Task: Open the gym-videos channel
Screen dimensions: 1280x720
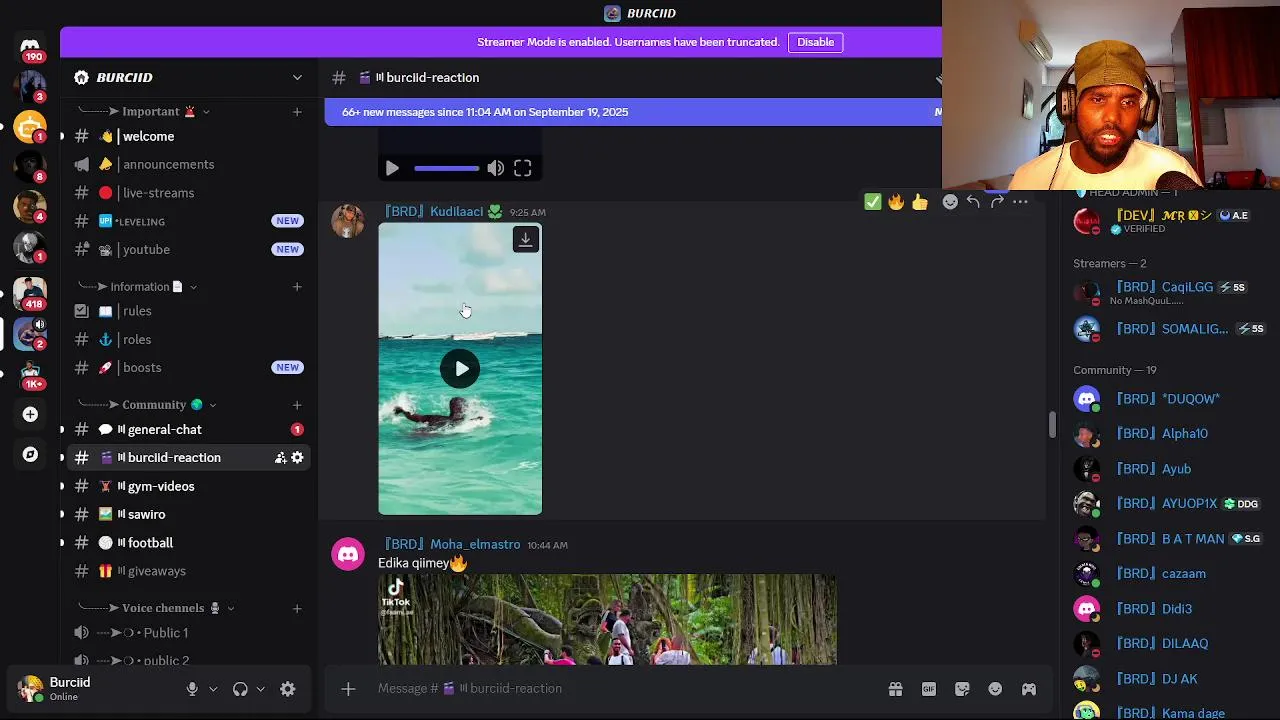Action: [x=189, y=486]
